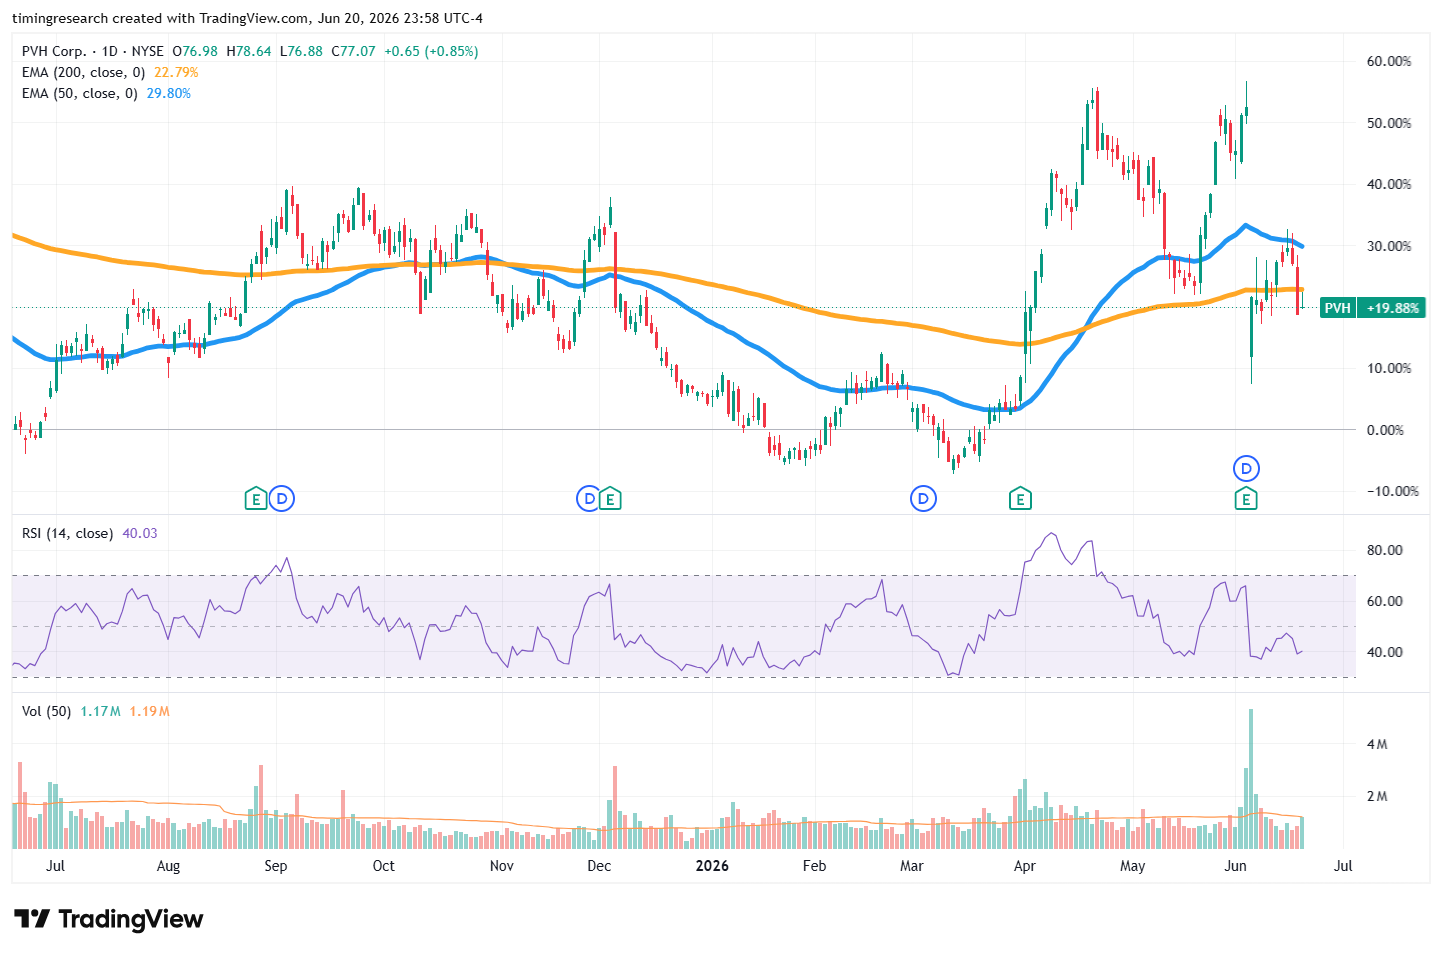Click the RSI value 40.03

tap(140, 533)
